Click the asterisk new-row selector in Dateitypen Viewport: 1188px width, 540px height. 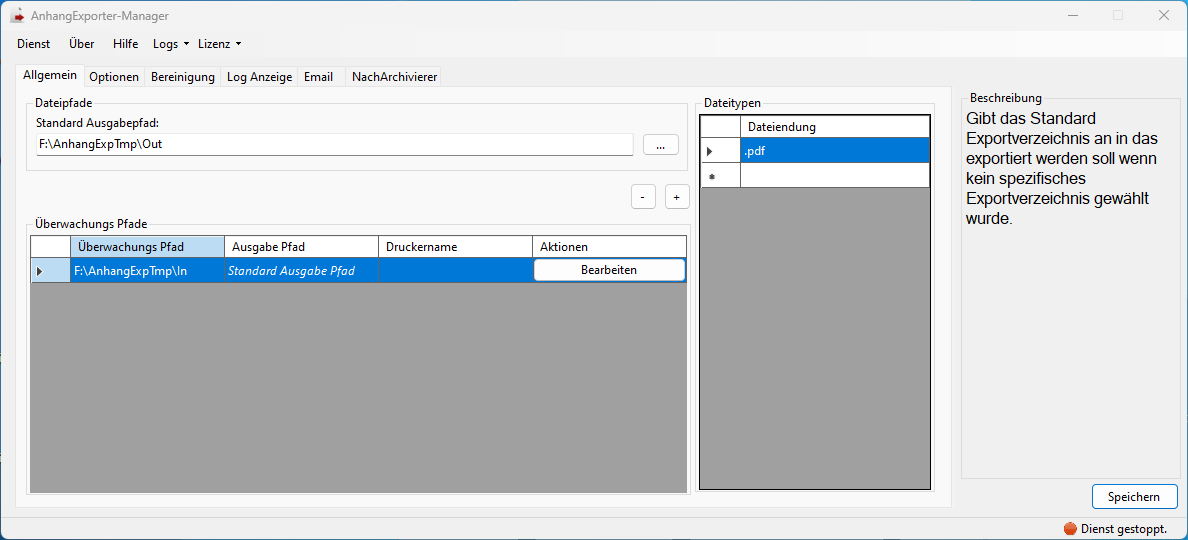721,175
